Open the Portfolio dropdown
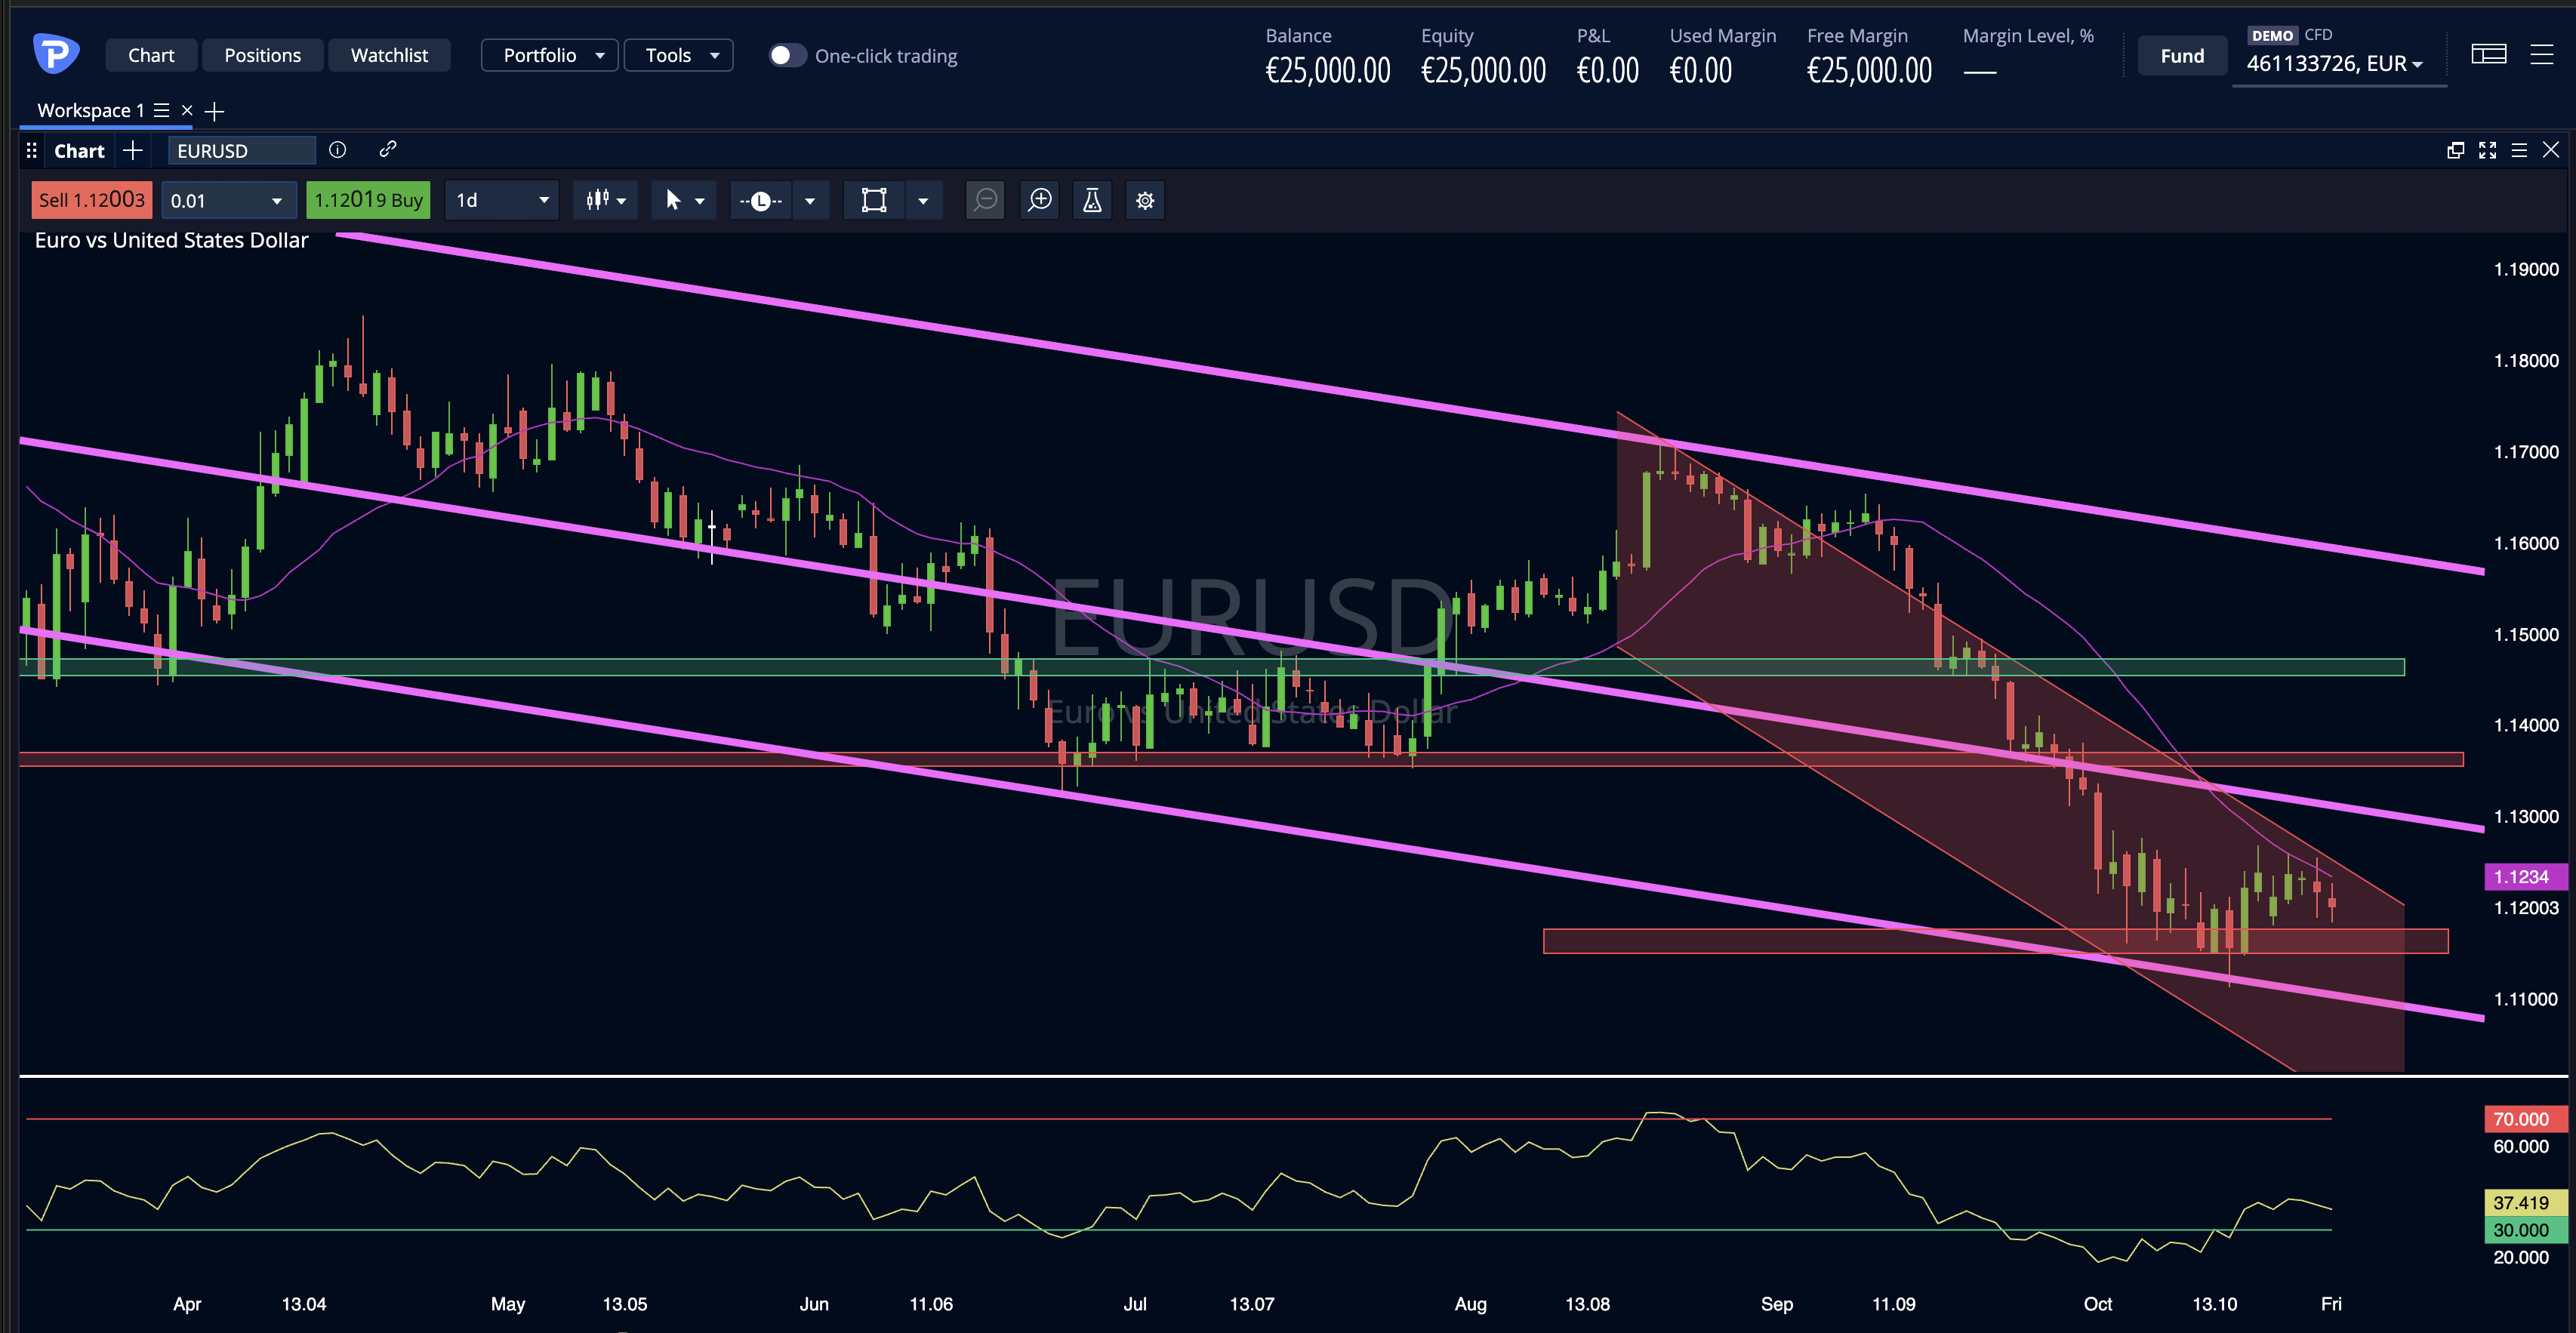The height and width of the screenshot is (1333, 2576). click(x=549, y=55)
